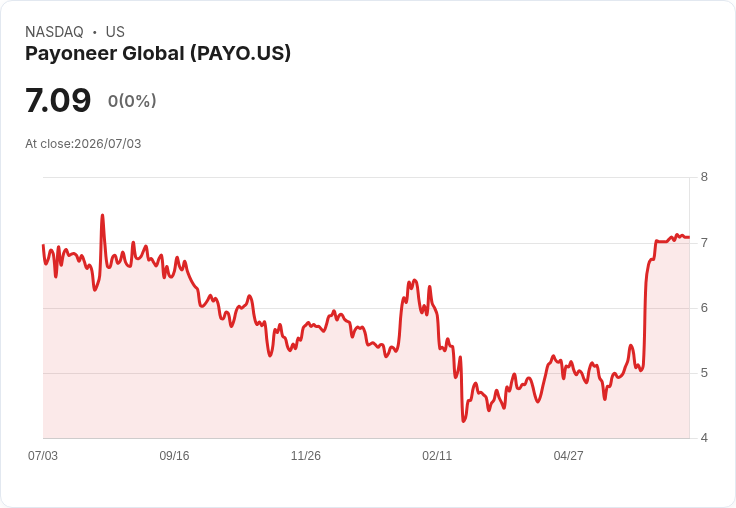Click the At close 2026/07/03 timestamp

[x=83, y=144]
